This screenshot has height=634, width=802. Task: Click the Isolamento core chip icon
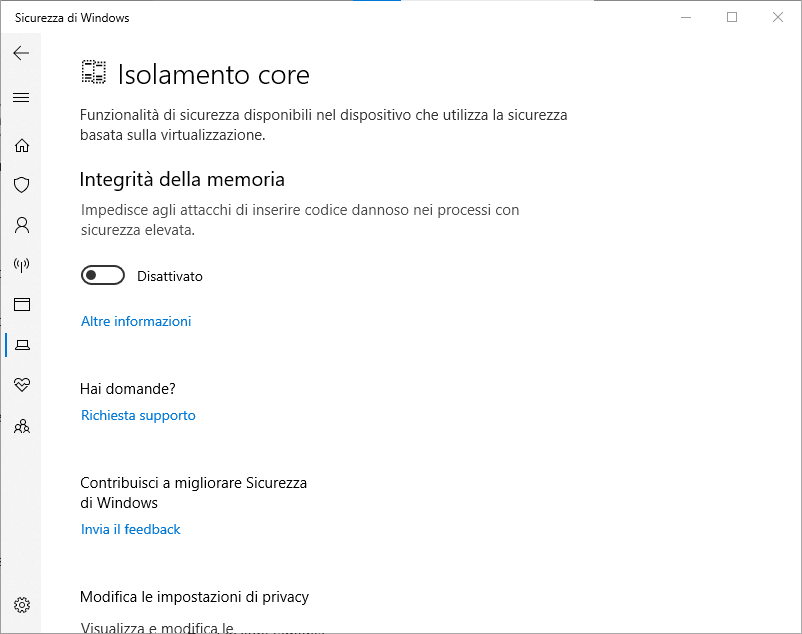pyautogui.click(x=94, y=72)
